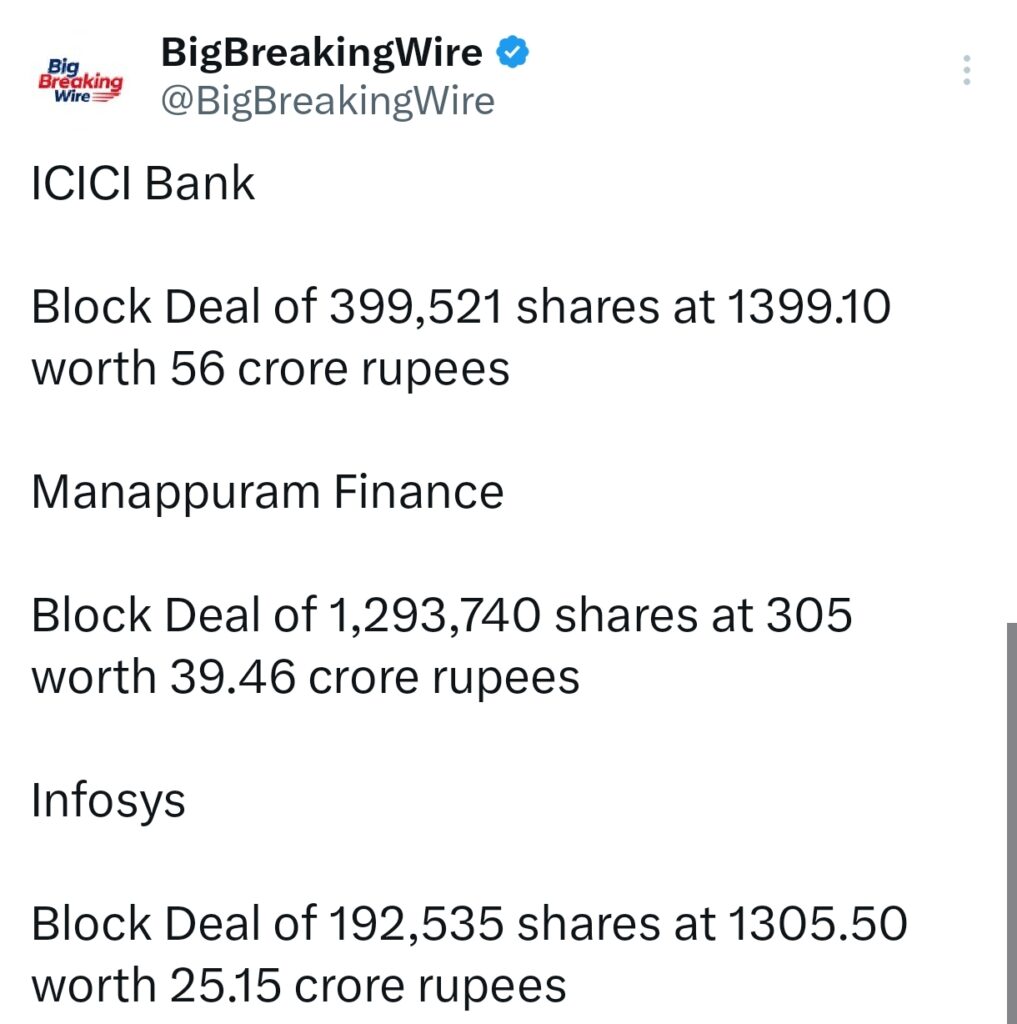Click the @BigBreakingWire handle

327,100
